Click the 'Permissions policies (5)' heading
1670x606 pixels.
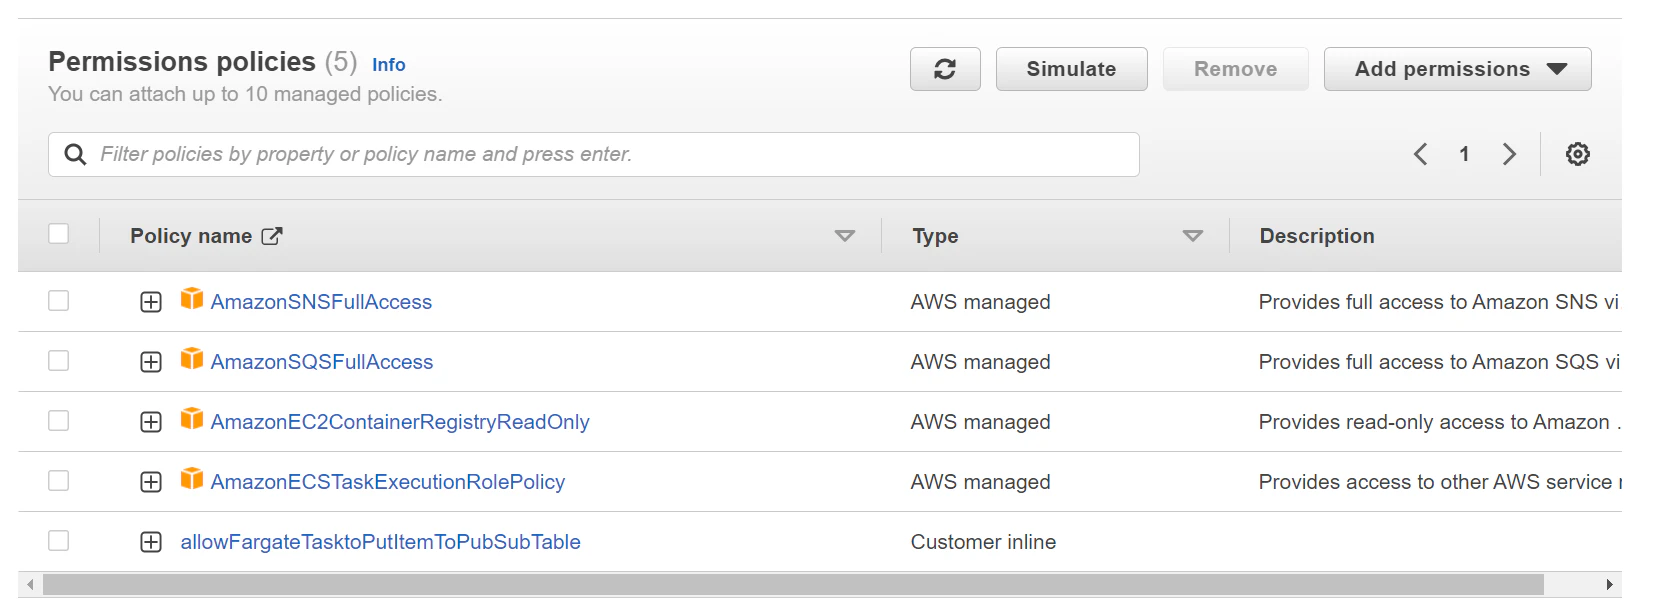203,62
